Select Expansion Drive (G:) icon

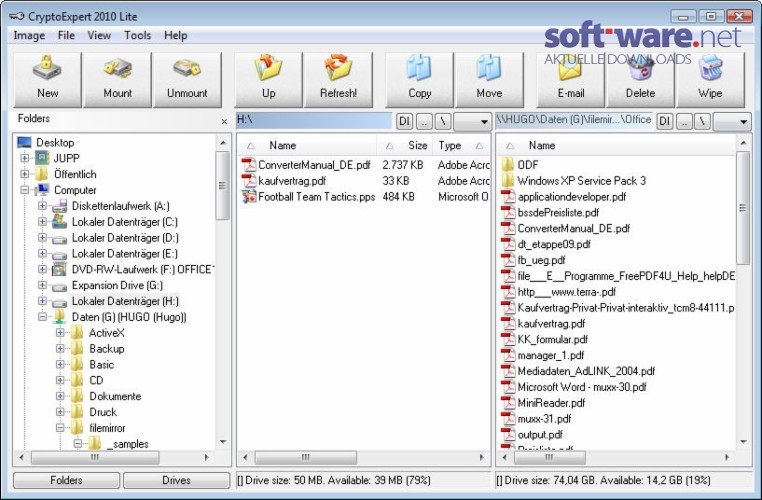pyautogui.click(x=59, y=286)
